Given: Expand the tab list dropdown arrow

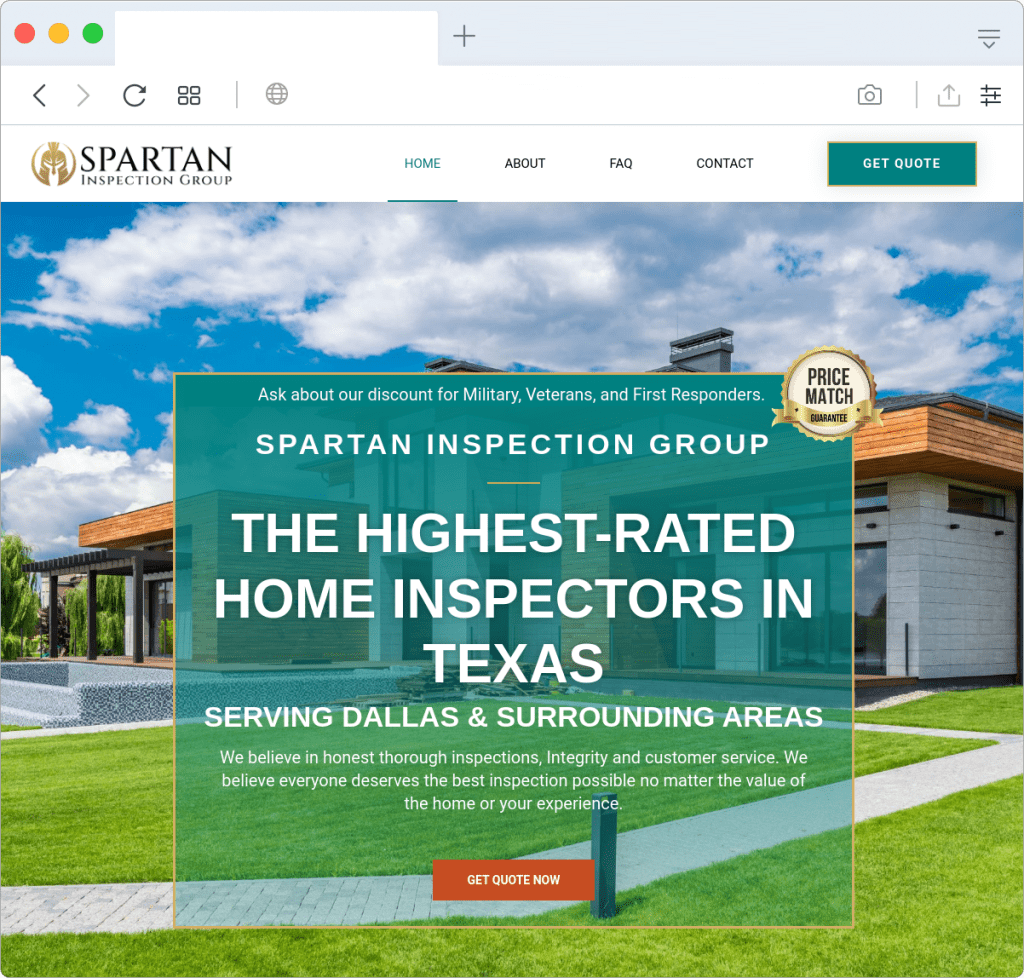Looking at the screenshot, I should (989, 39).
